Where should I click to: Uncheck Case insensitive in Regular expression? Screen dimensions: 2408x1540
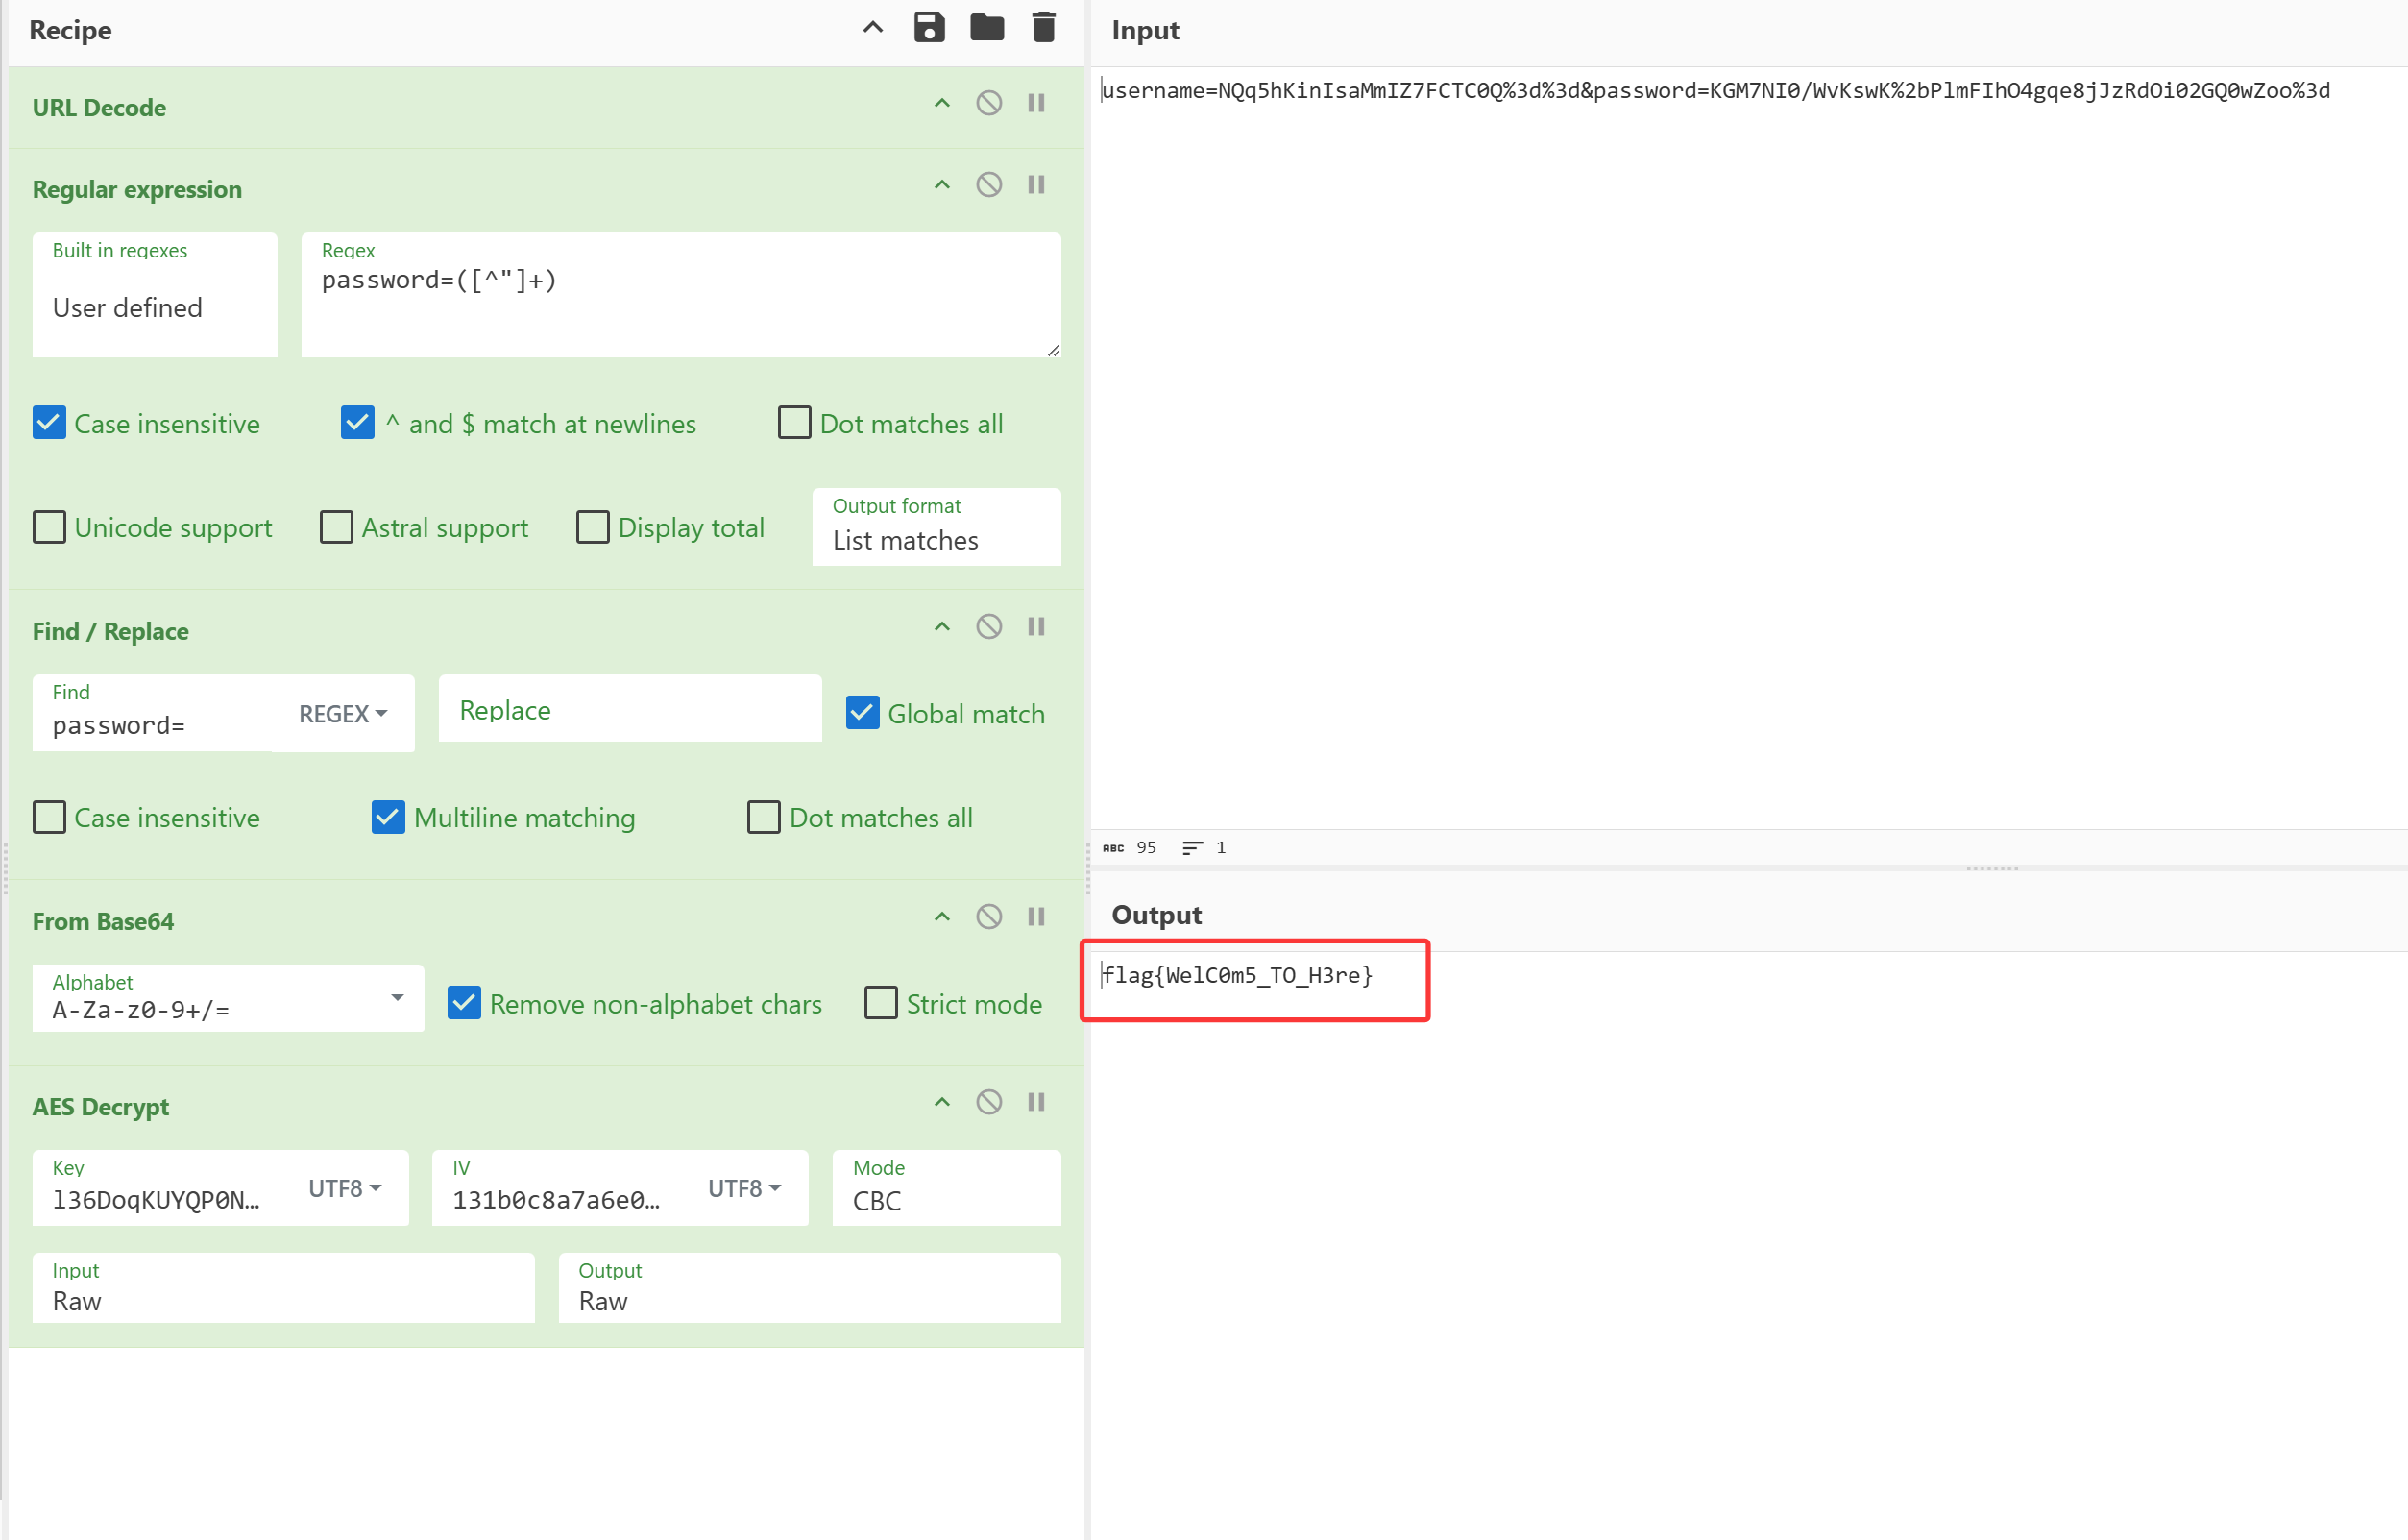tap(49, 423)
